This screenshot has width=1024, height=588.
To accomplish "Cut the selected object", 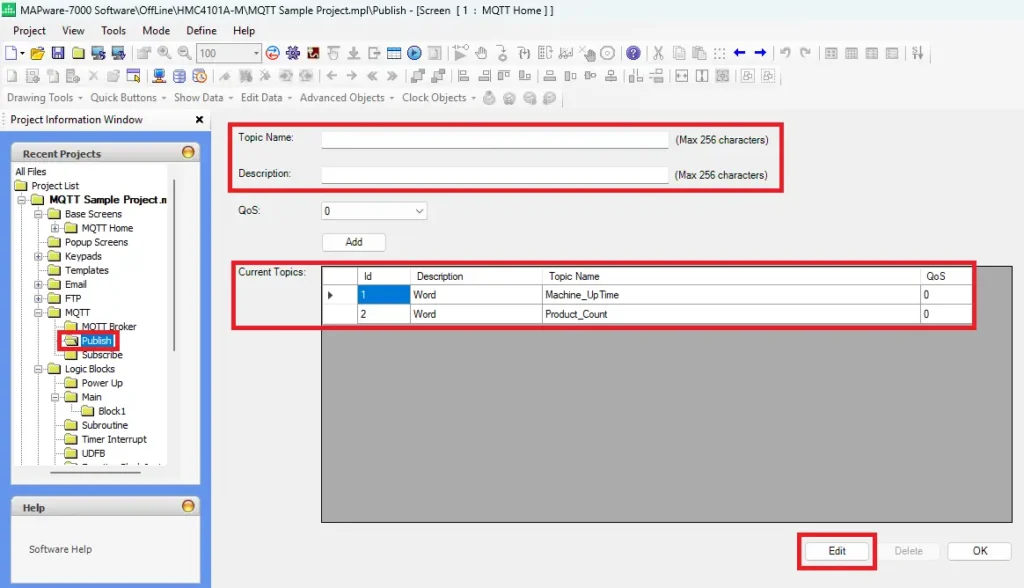I will (659, 53).
